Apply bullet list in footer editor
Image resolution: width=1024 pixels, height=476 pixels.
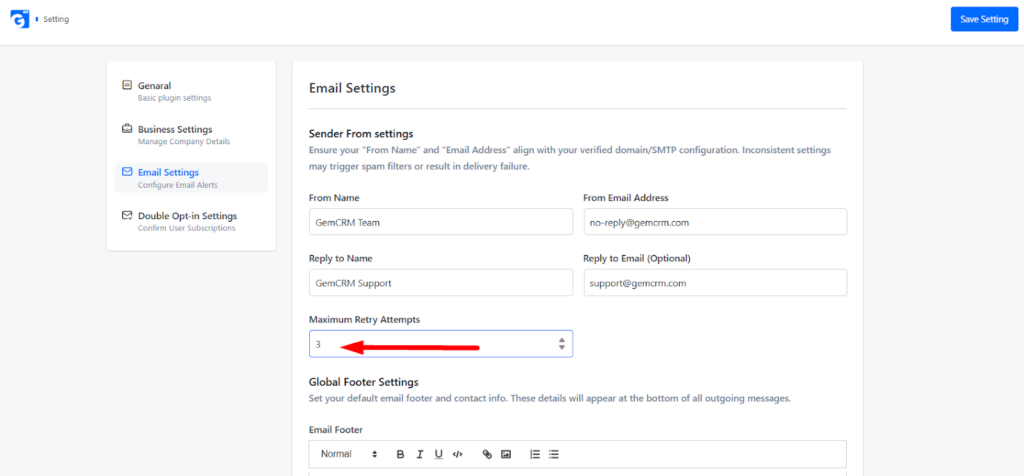coord(554,454)
